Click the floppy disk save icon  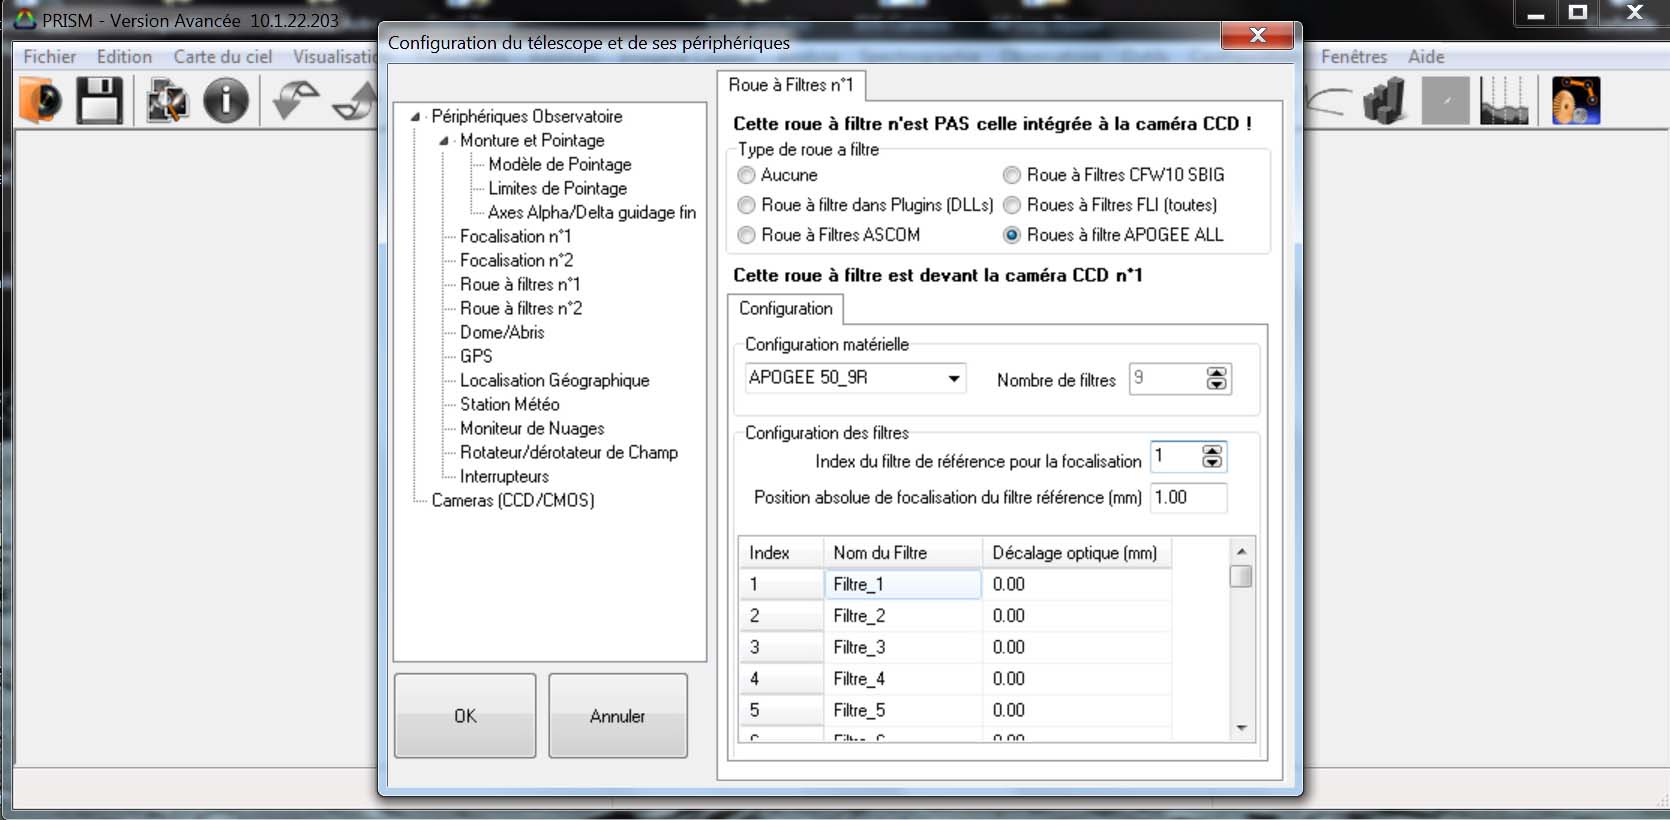(99, 101)
